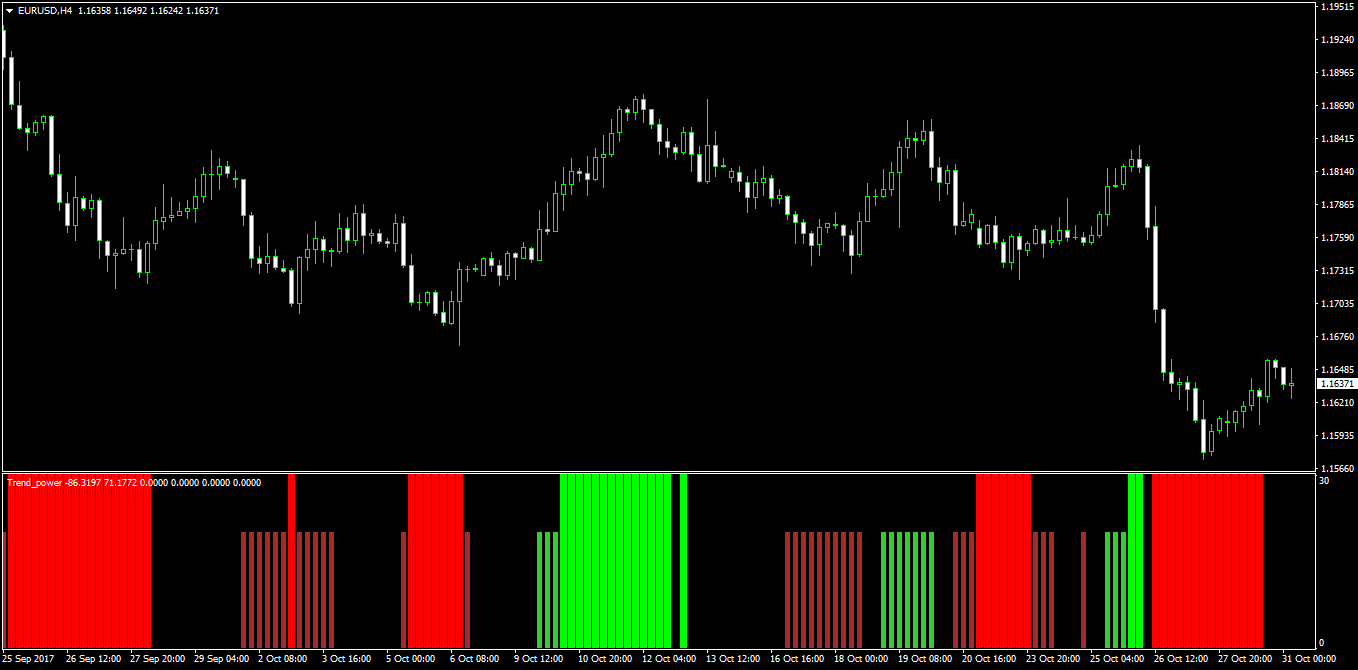Click price axis value 1.17590
The image size is (1358, 670).
click(x=1337, y=238)
